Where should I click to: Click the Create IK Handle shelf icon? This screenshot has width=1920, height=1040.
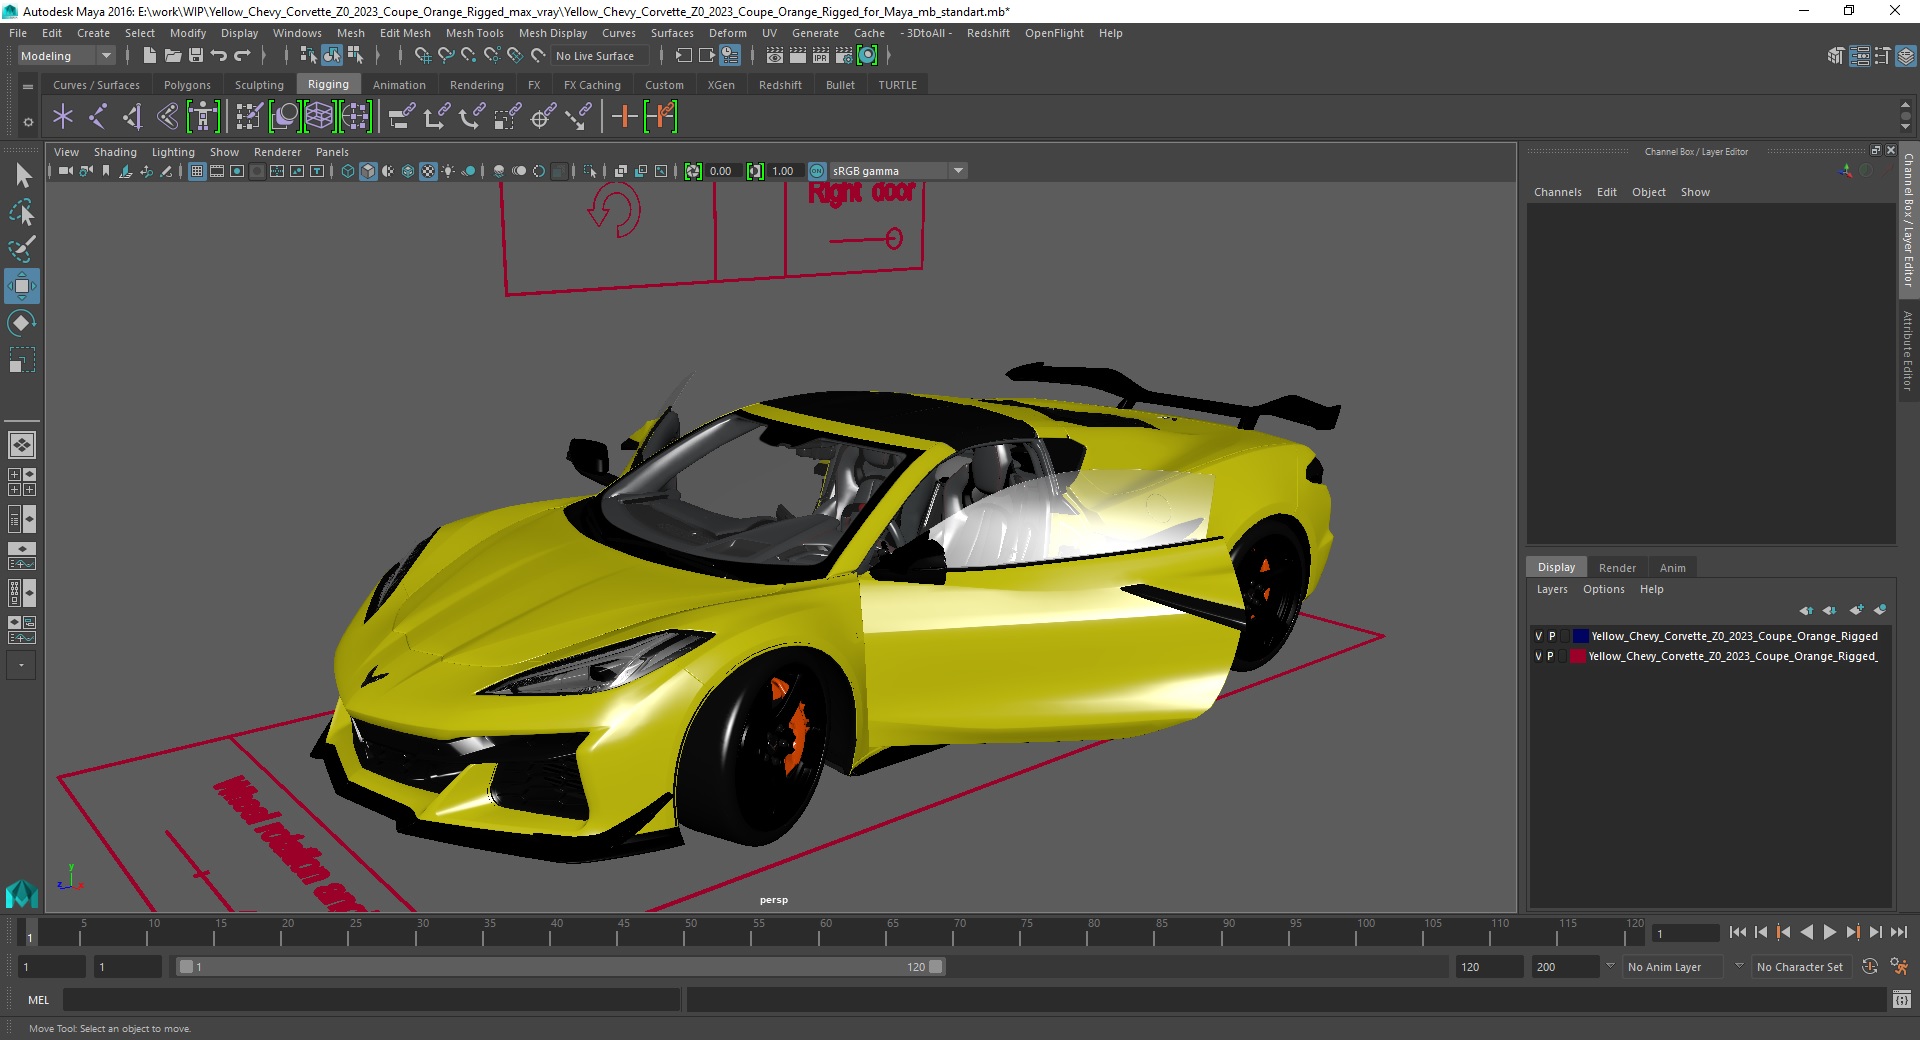[x=132, y=117]
